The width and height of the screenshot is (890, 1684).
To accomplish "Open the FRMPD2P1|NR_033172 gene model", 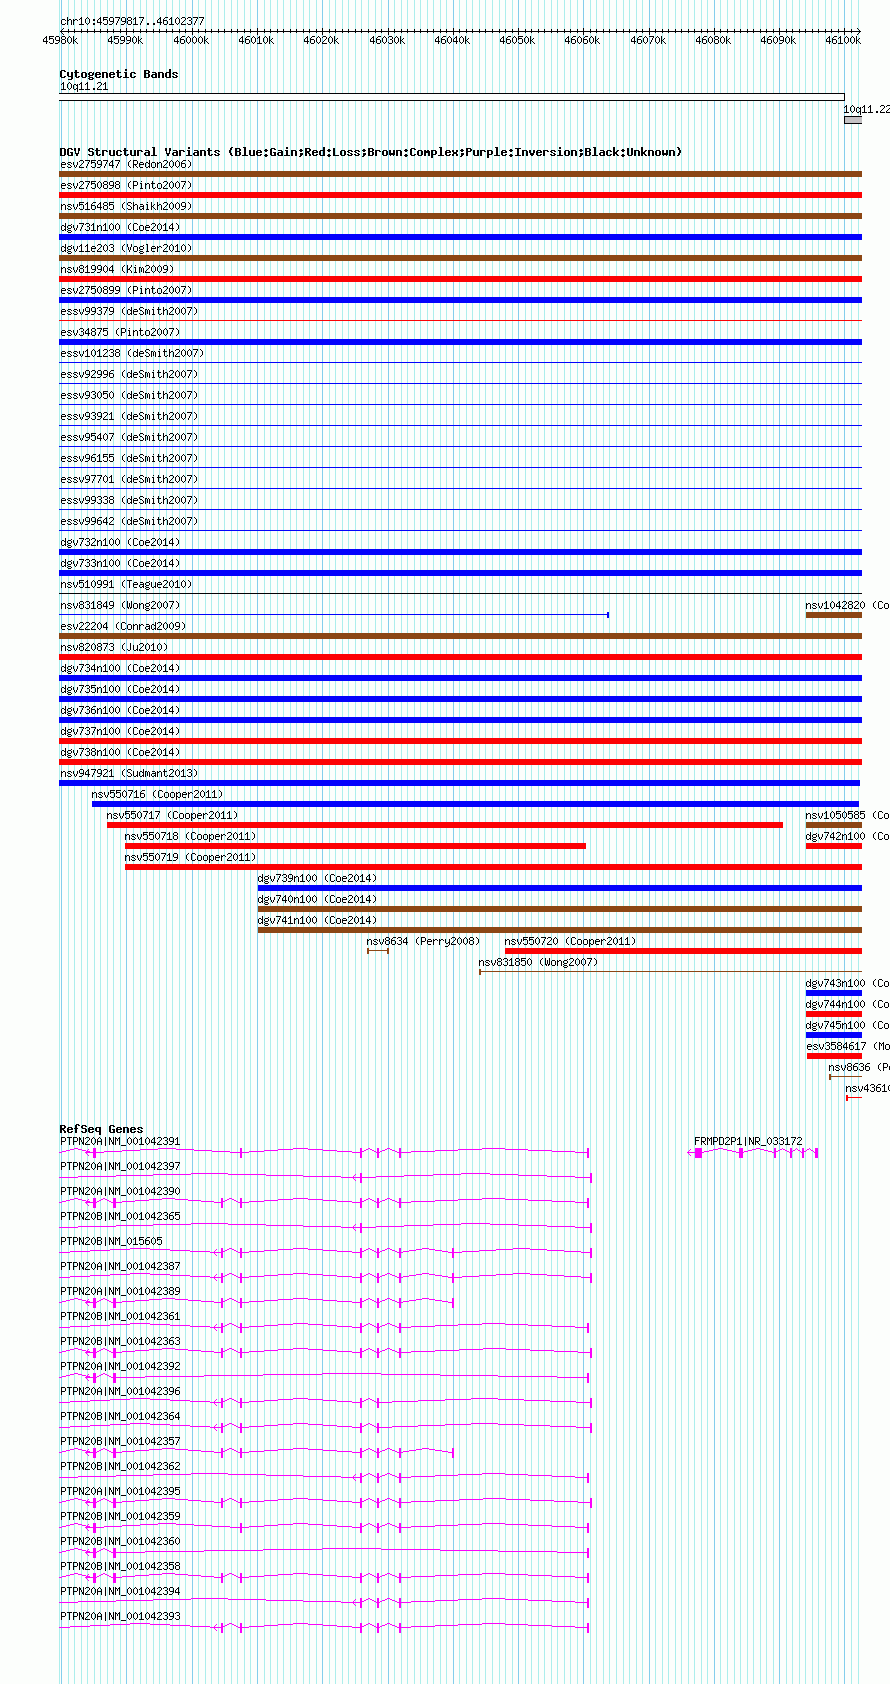I will pyautogui.click(x=753, y=1153).
